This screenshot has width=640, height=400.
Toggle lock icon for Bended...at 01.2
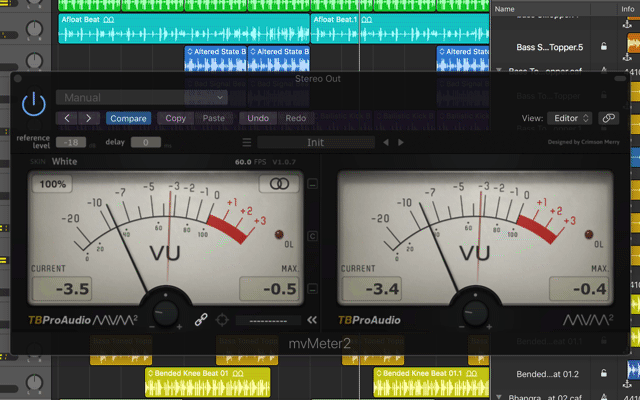(x=604, y=373)
